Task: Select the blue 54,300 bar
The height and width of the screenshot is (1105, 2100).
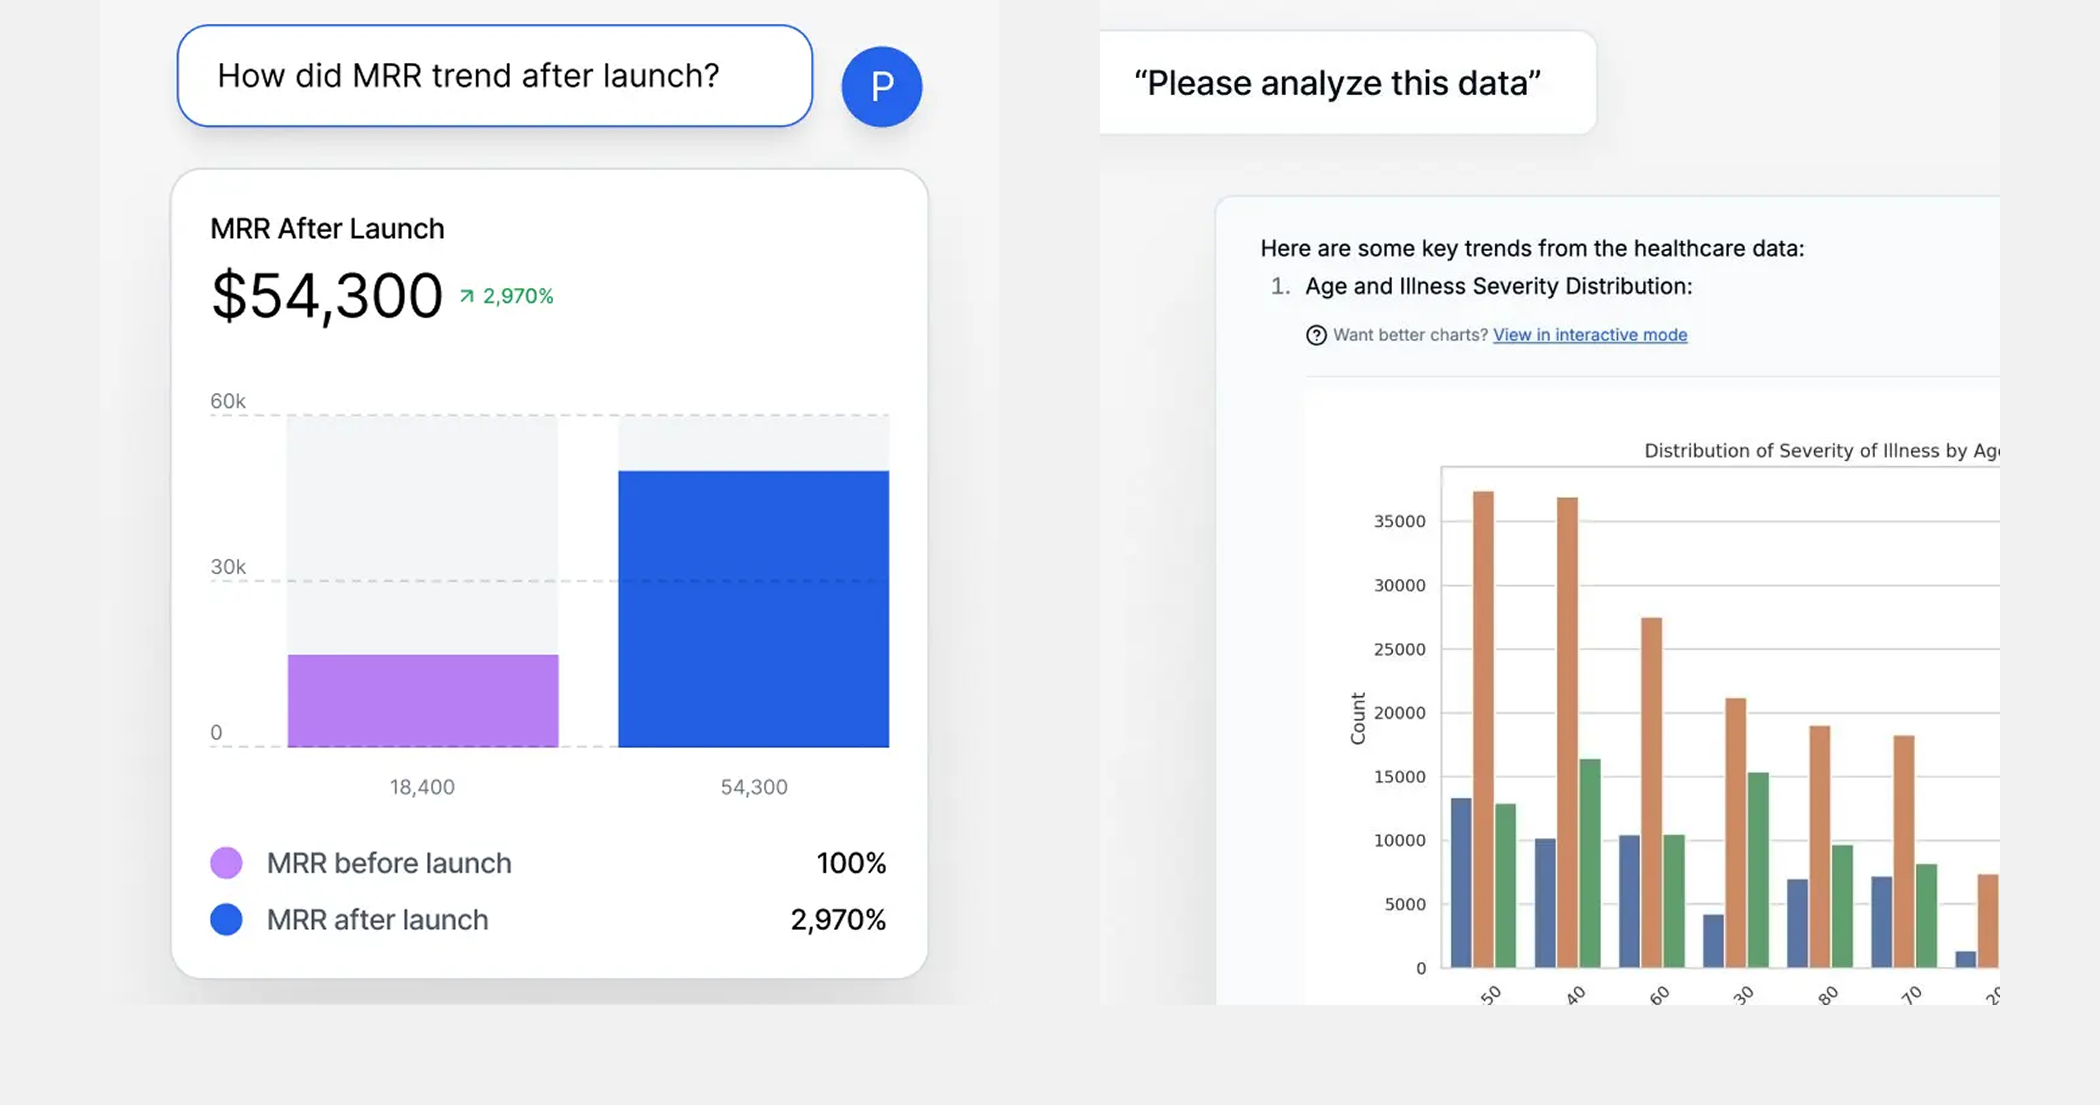Action: click(753, 609)
